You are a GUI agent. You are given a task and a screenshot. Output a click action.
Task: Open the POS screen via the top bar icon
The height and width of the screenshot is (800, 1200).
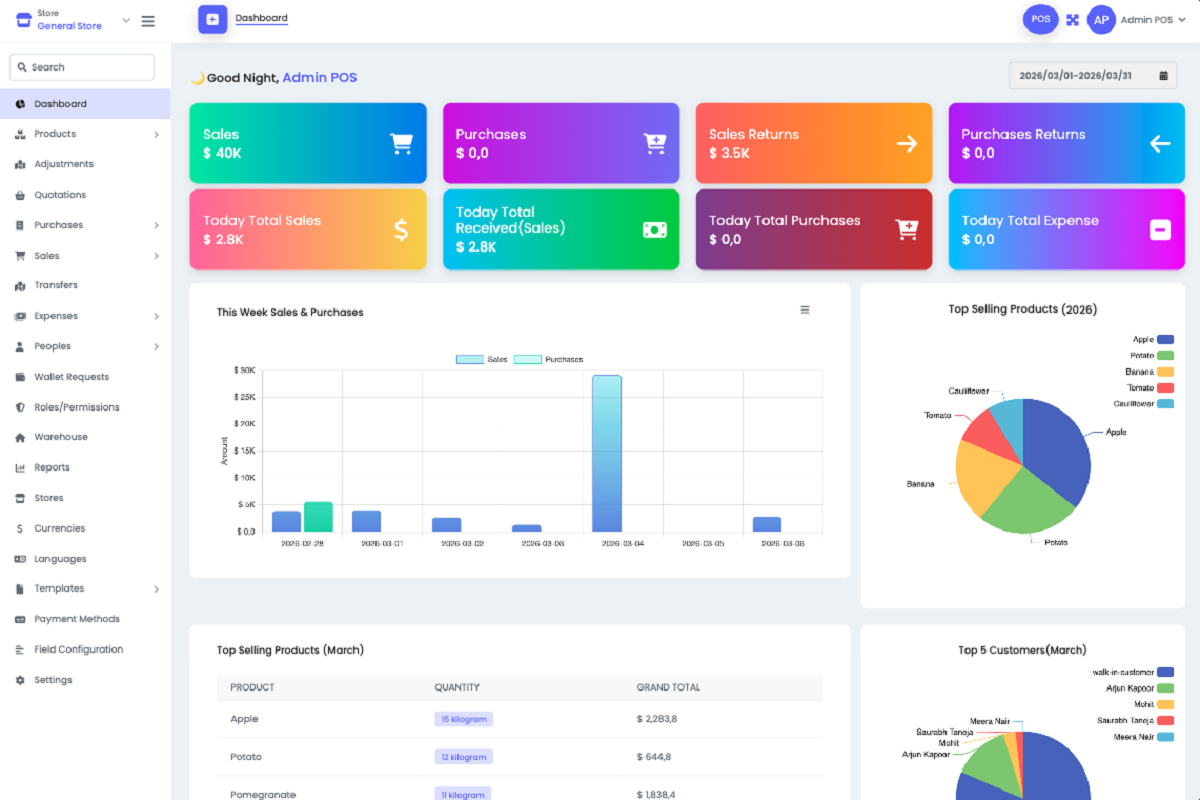1040,19
